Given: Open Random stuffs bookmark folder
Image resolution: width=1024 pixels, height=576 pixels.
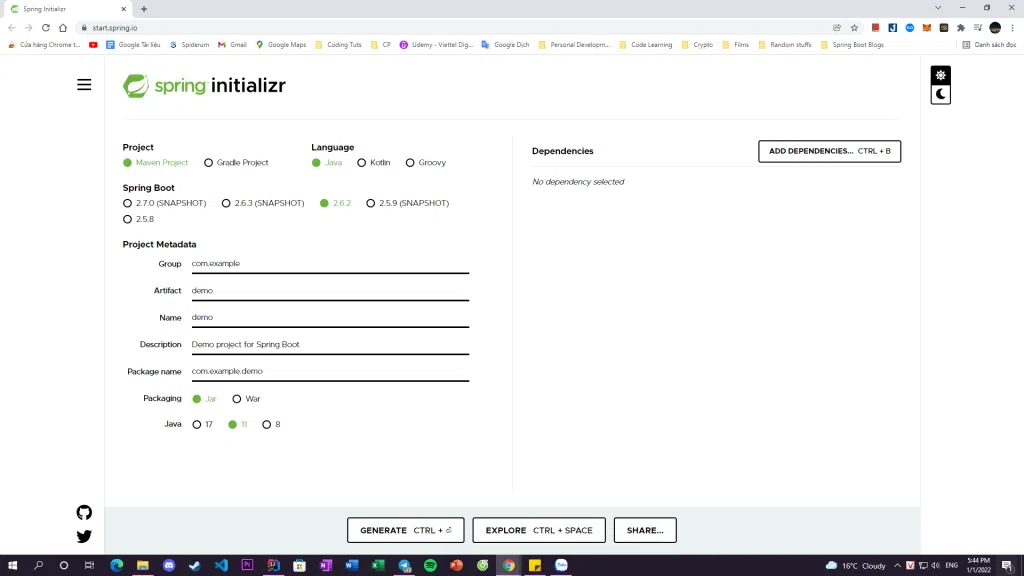Looking at the screenshot, I should pyautogui.click(x=784, y=45).
